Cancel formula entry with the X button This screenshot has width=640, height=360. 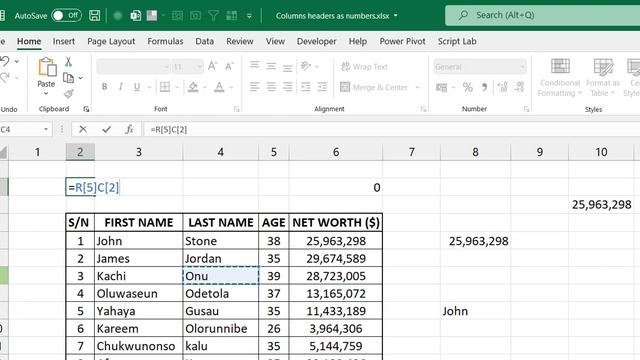coord(83,129)
